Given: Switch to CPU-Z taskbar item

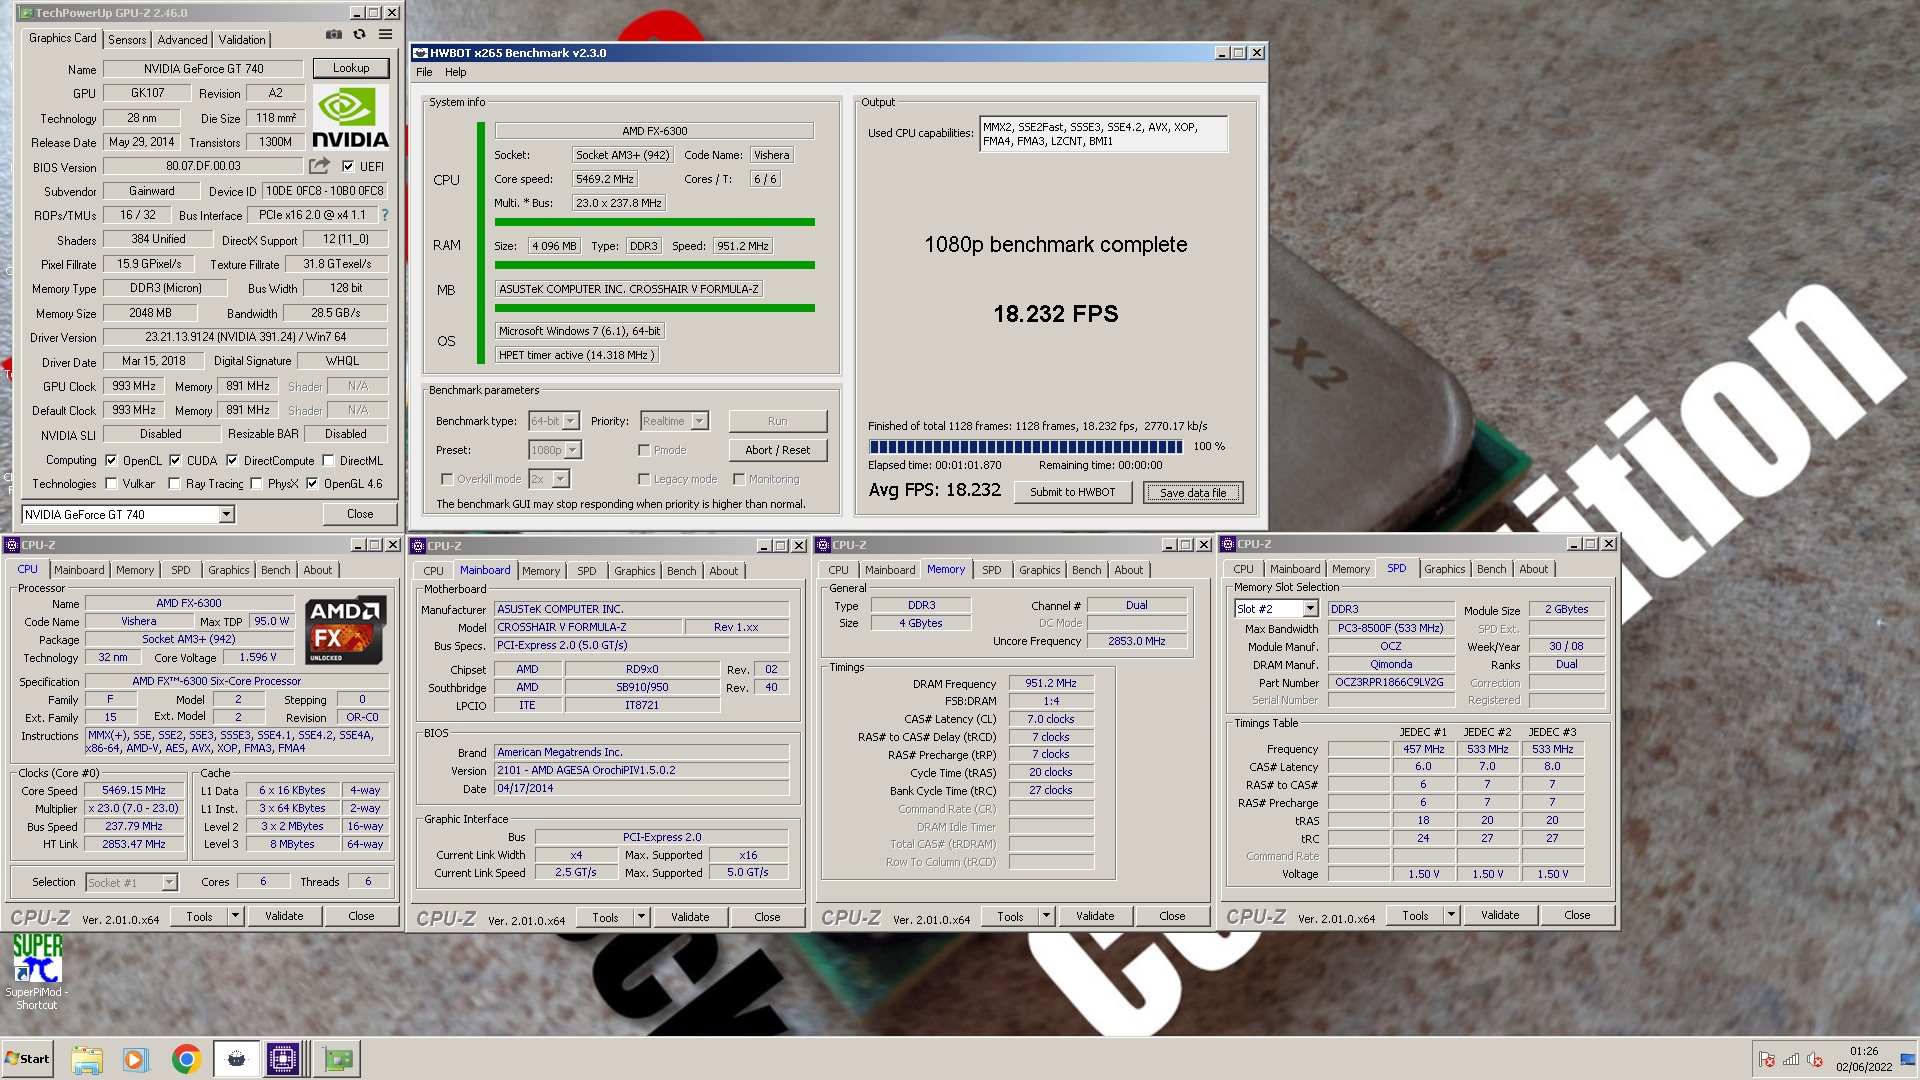Looking at the screenshot, I should (x=283, y=1059).
